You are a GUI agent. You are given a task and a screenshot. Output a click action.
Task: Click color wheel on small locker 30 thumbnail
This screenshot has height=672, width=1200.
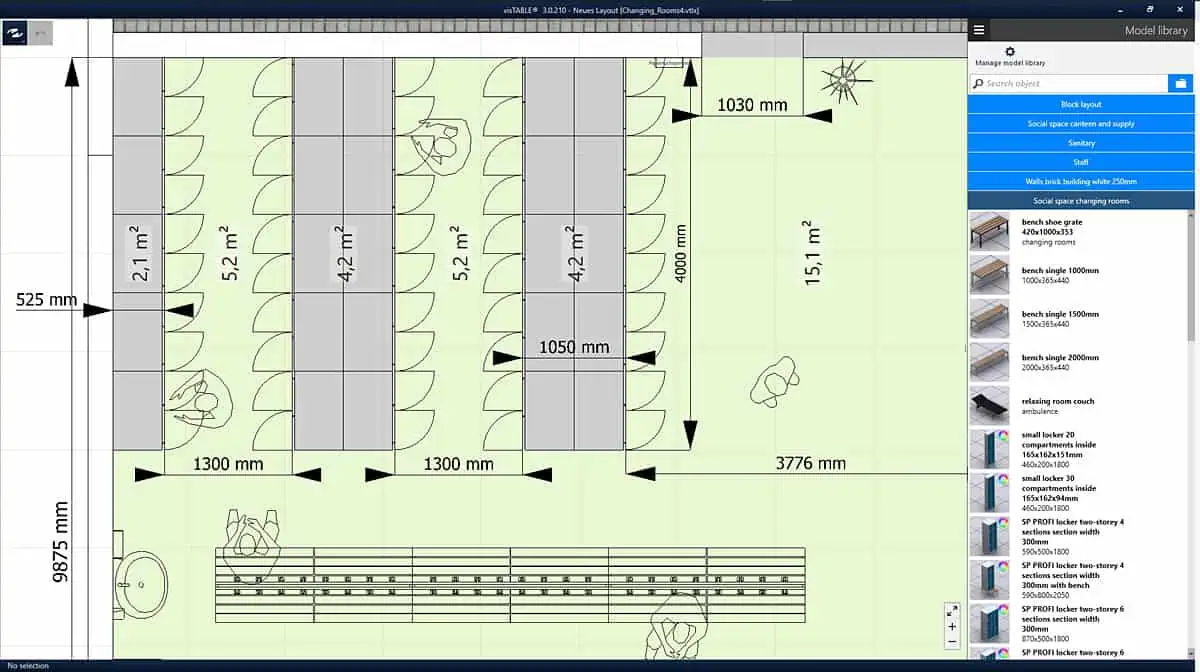1002,479
